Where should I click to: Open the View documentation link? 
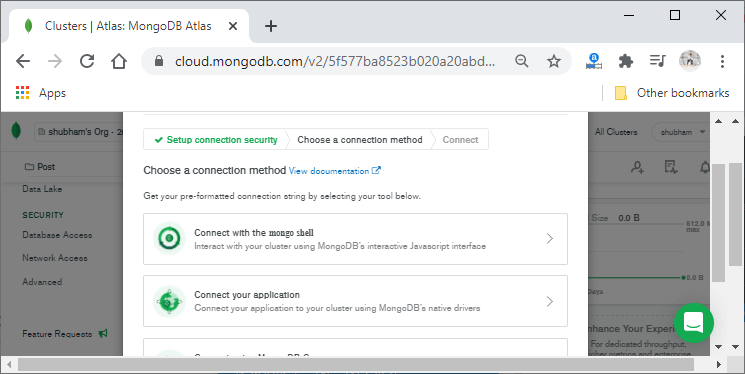point(334,171)
